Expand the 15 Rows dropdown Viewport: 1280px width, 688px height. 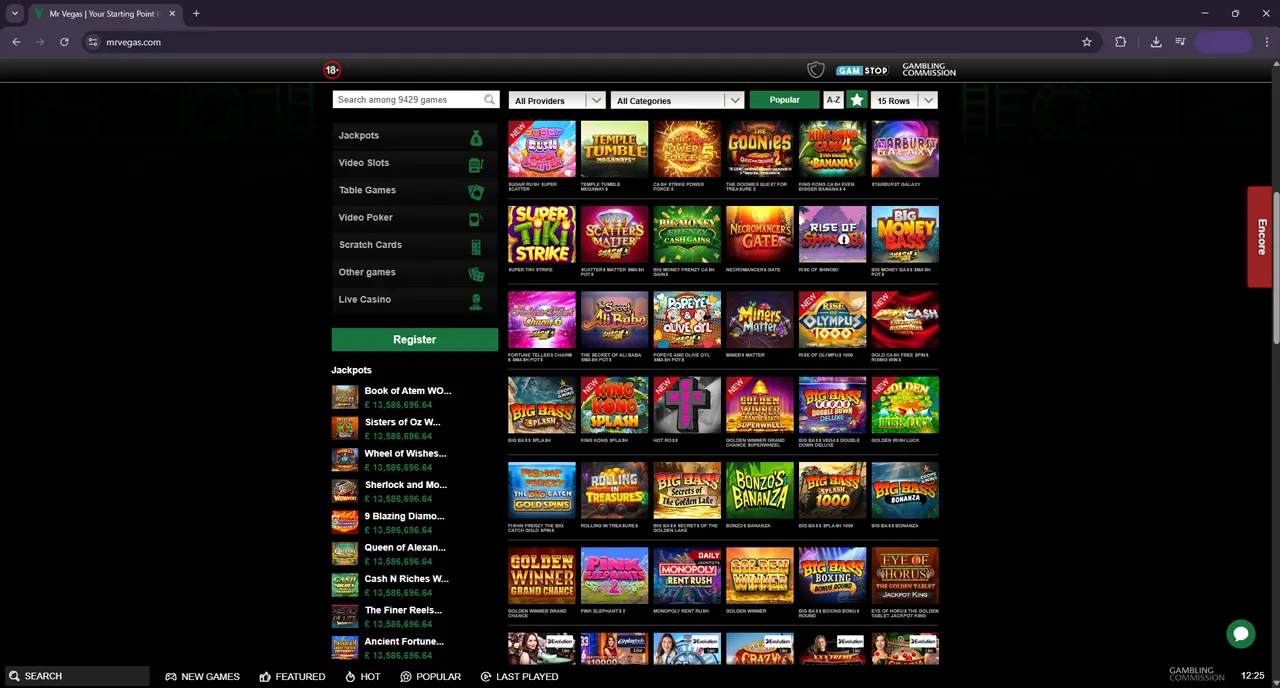point(904,101)
